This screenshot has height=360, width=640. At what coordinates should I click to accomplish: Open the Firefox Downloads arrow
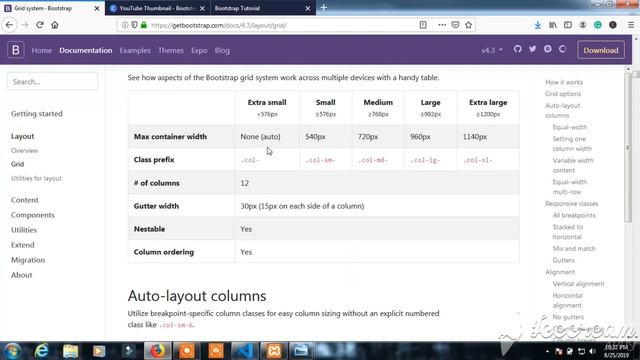coord(538,25)
